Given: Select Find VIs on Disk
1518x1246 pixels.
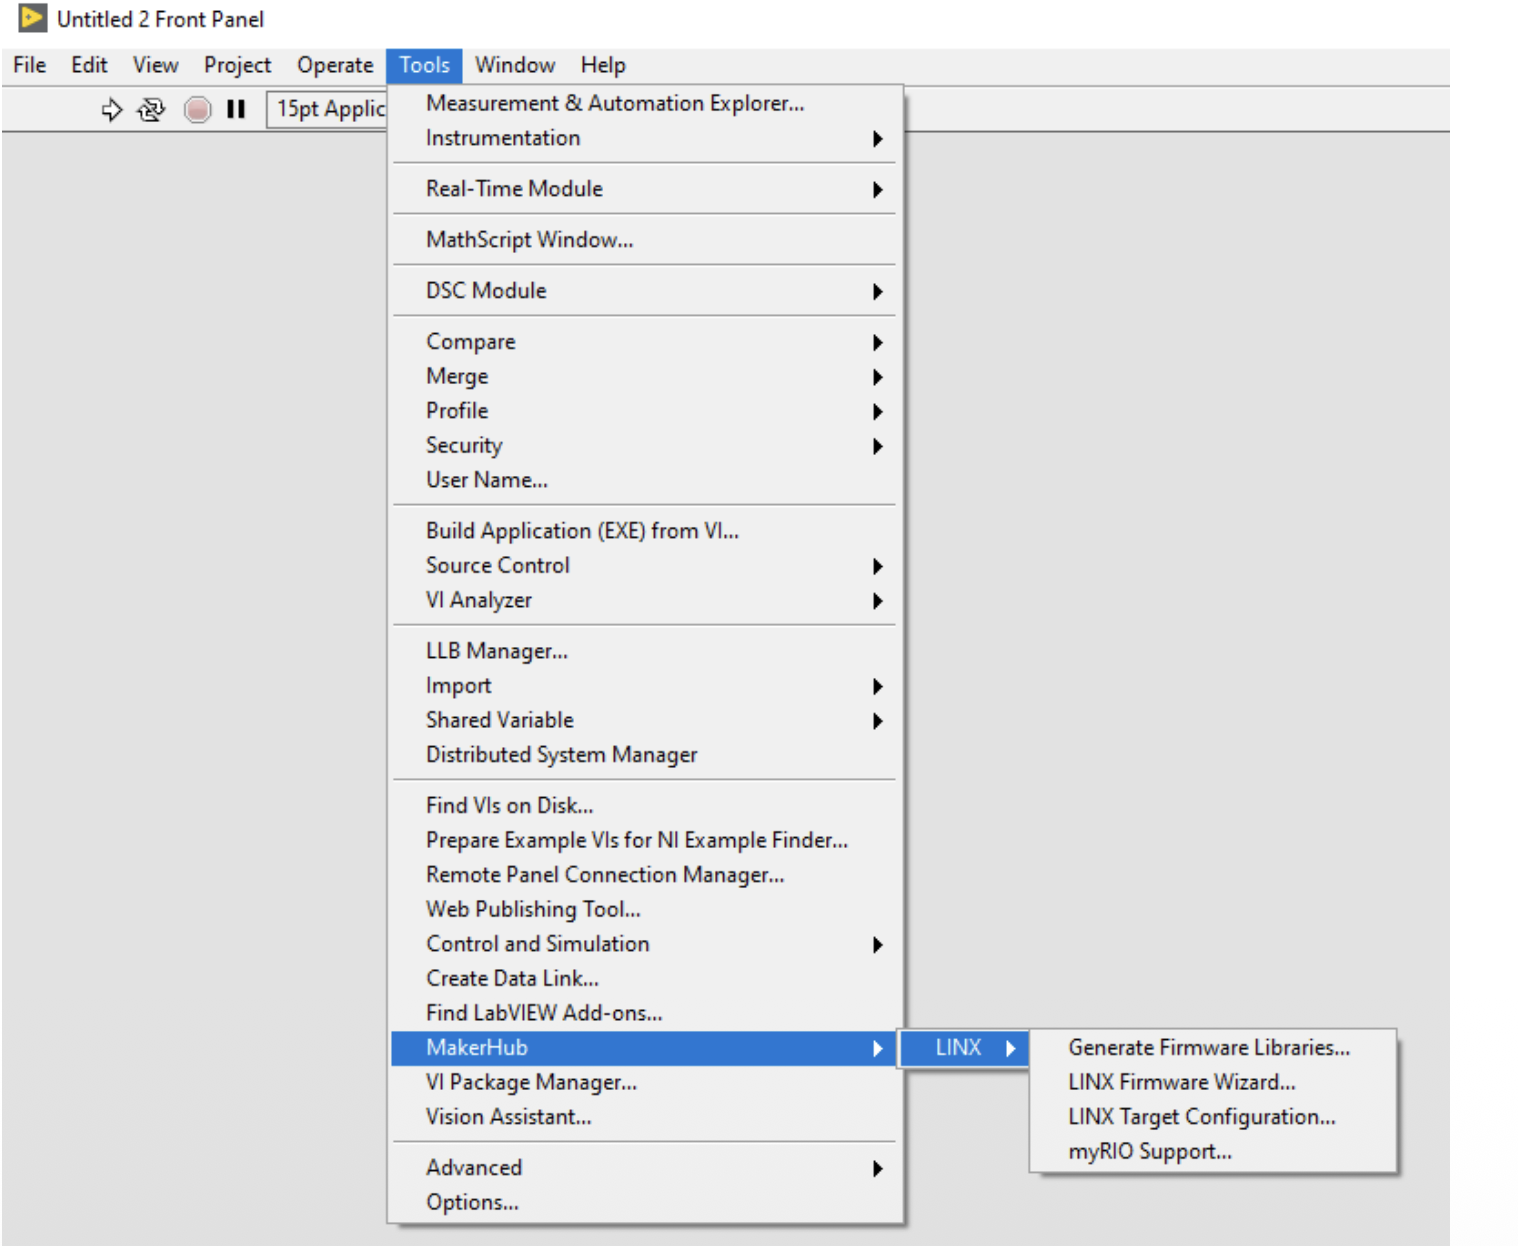Looking at the screenshot, I should [x=645, y=806].
